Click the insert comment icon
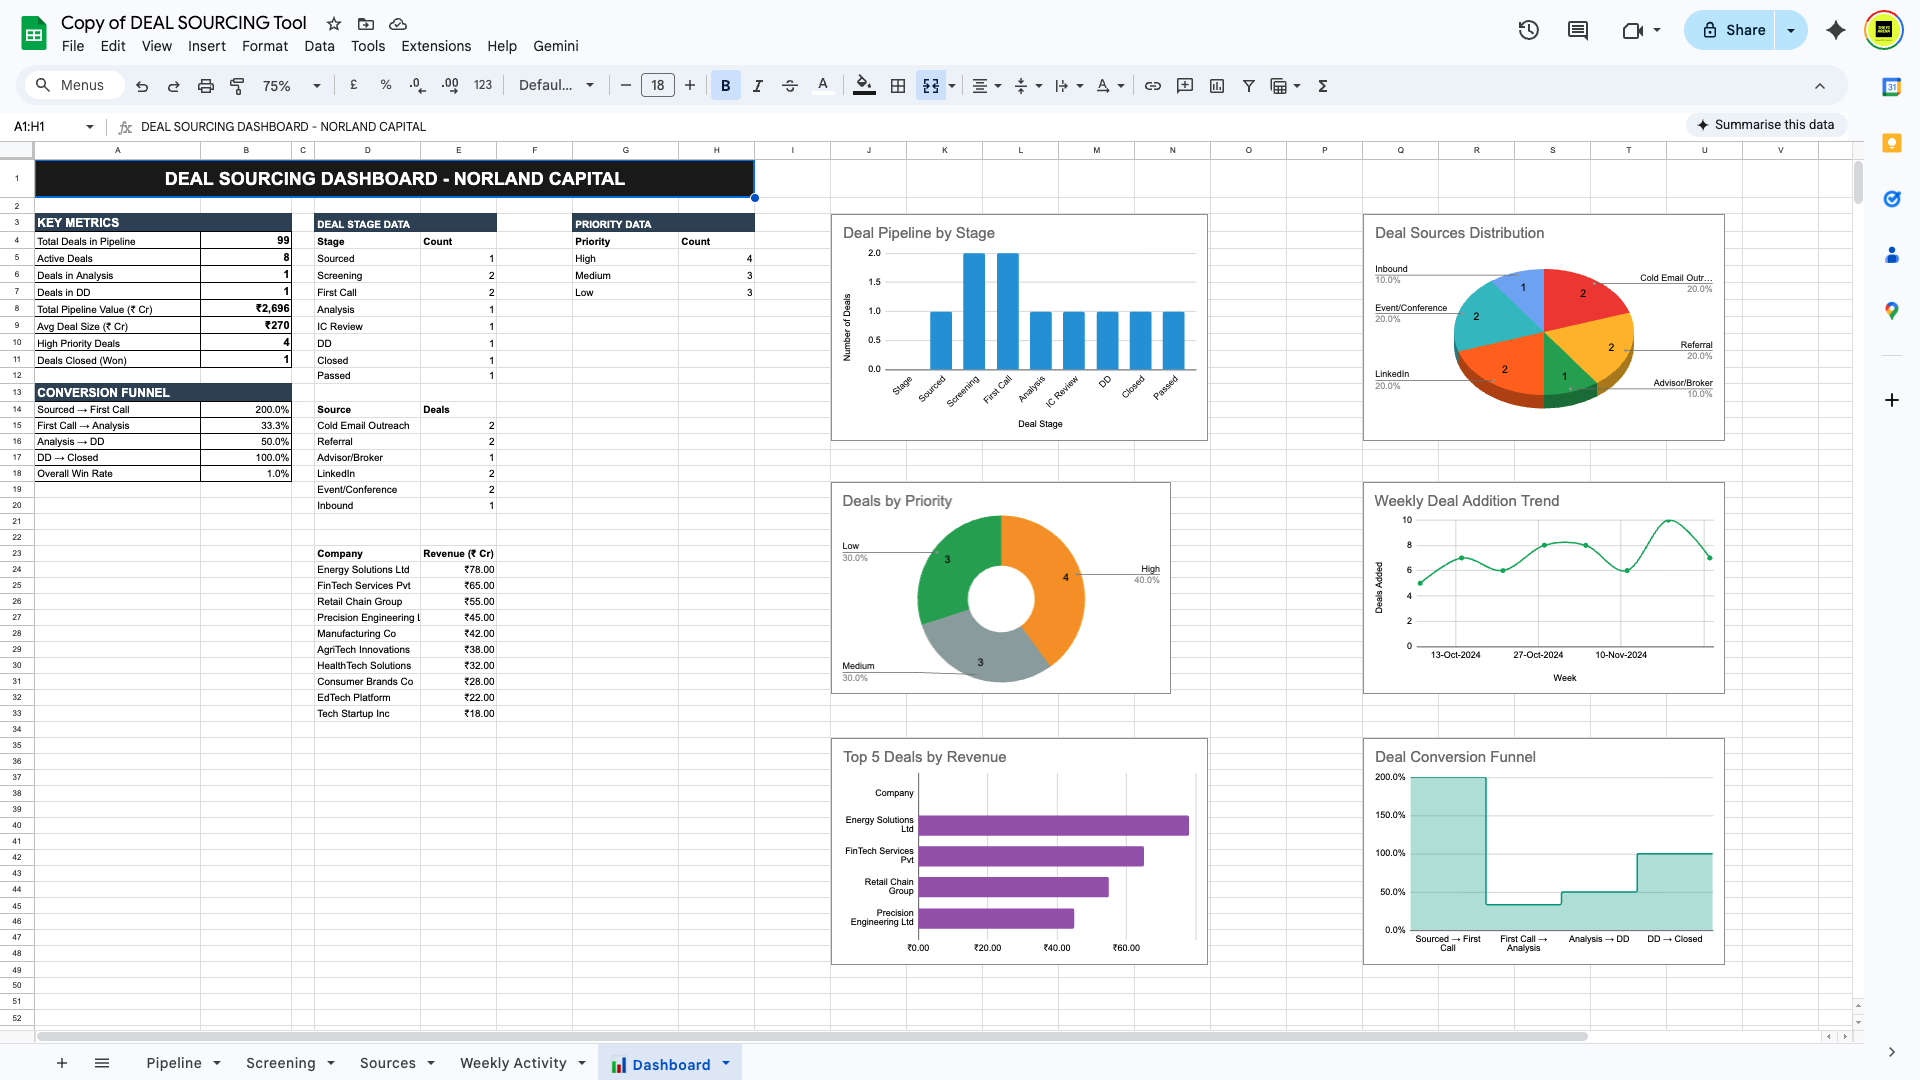Image resolution: width=1920 pixels, height=1080 pixels. 1577,31
